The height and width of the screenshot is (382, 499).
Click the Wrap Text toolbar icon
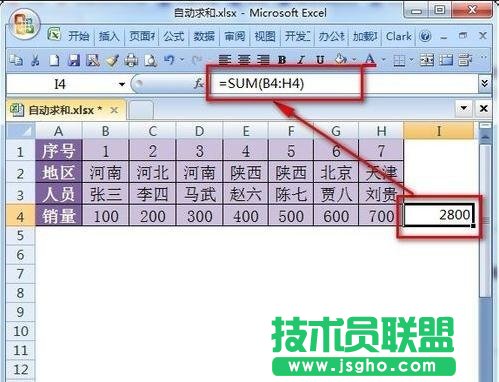pyautogui.click(x=465, y=60)
